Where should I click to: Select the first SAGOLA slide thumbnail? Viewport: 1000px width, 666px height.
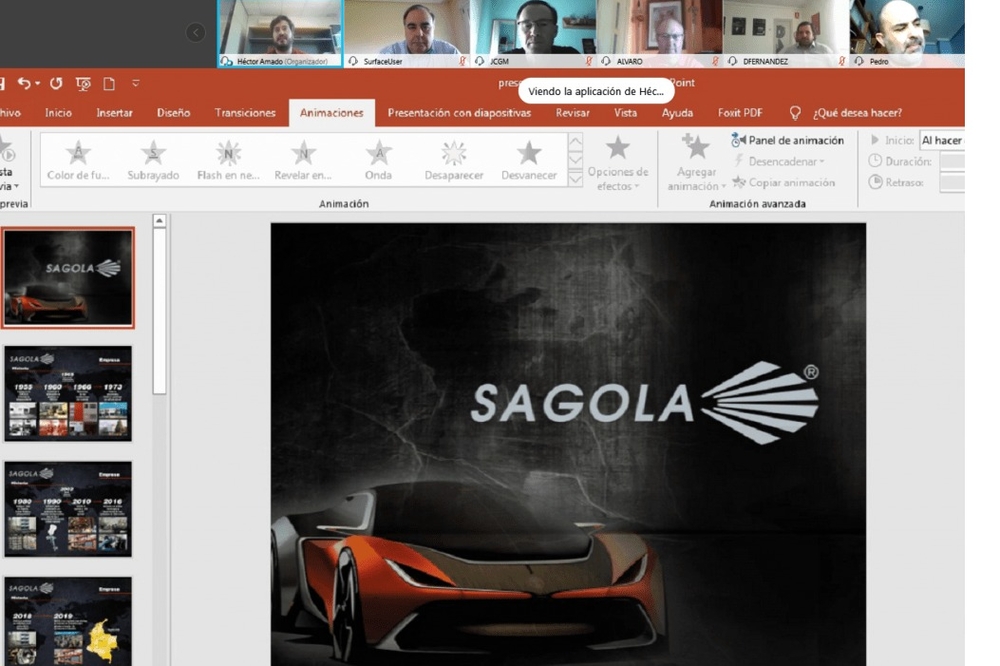tap(69, 276)
